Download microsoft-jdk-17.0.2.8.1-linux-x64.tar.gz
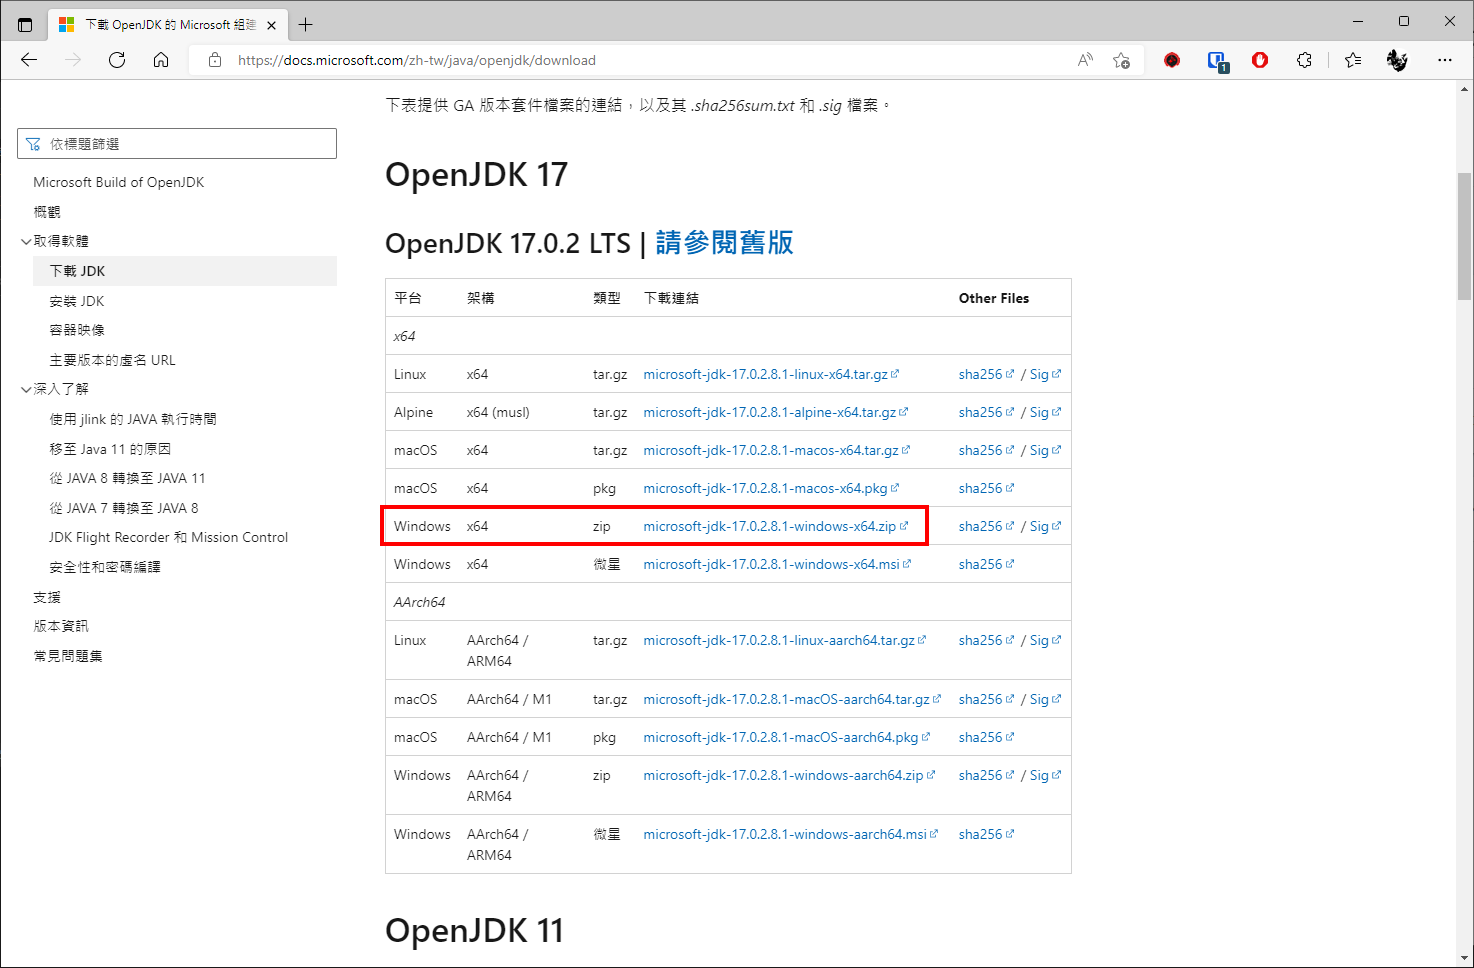This screenshot has width=1474, height=968. point(771,374)
